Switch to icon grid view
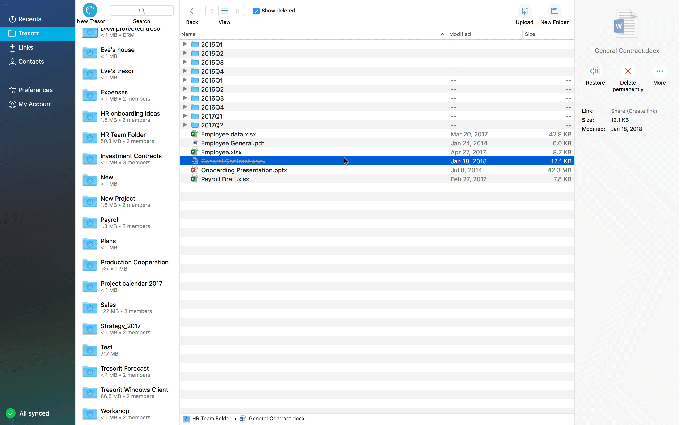This screenshot has width=680, height=425. pos(212,11)
